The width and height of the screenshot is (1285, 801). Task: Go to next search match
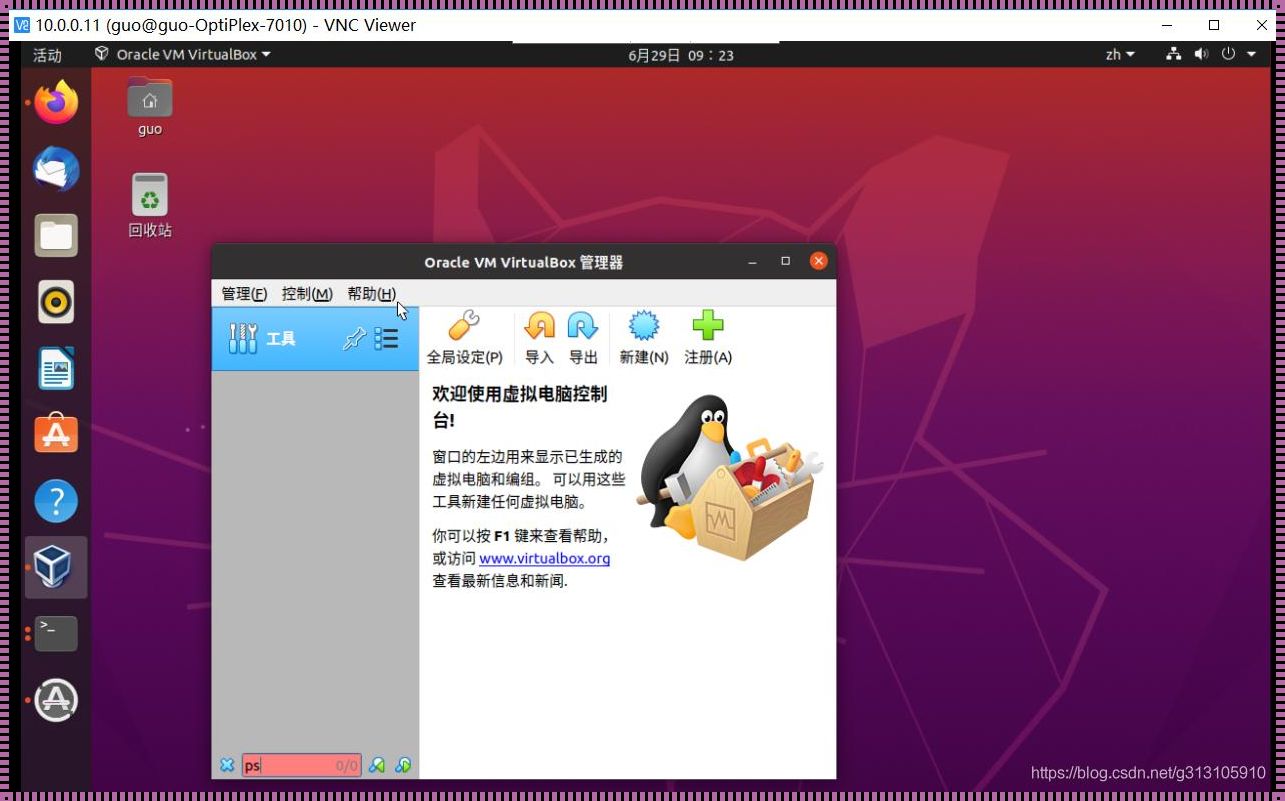click(402, 765)
